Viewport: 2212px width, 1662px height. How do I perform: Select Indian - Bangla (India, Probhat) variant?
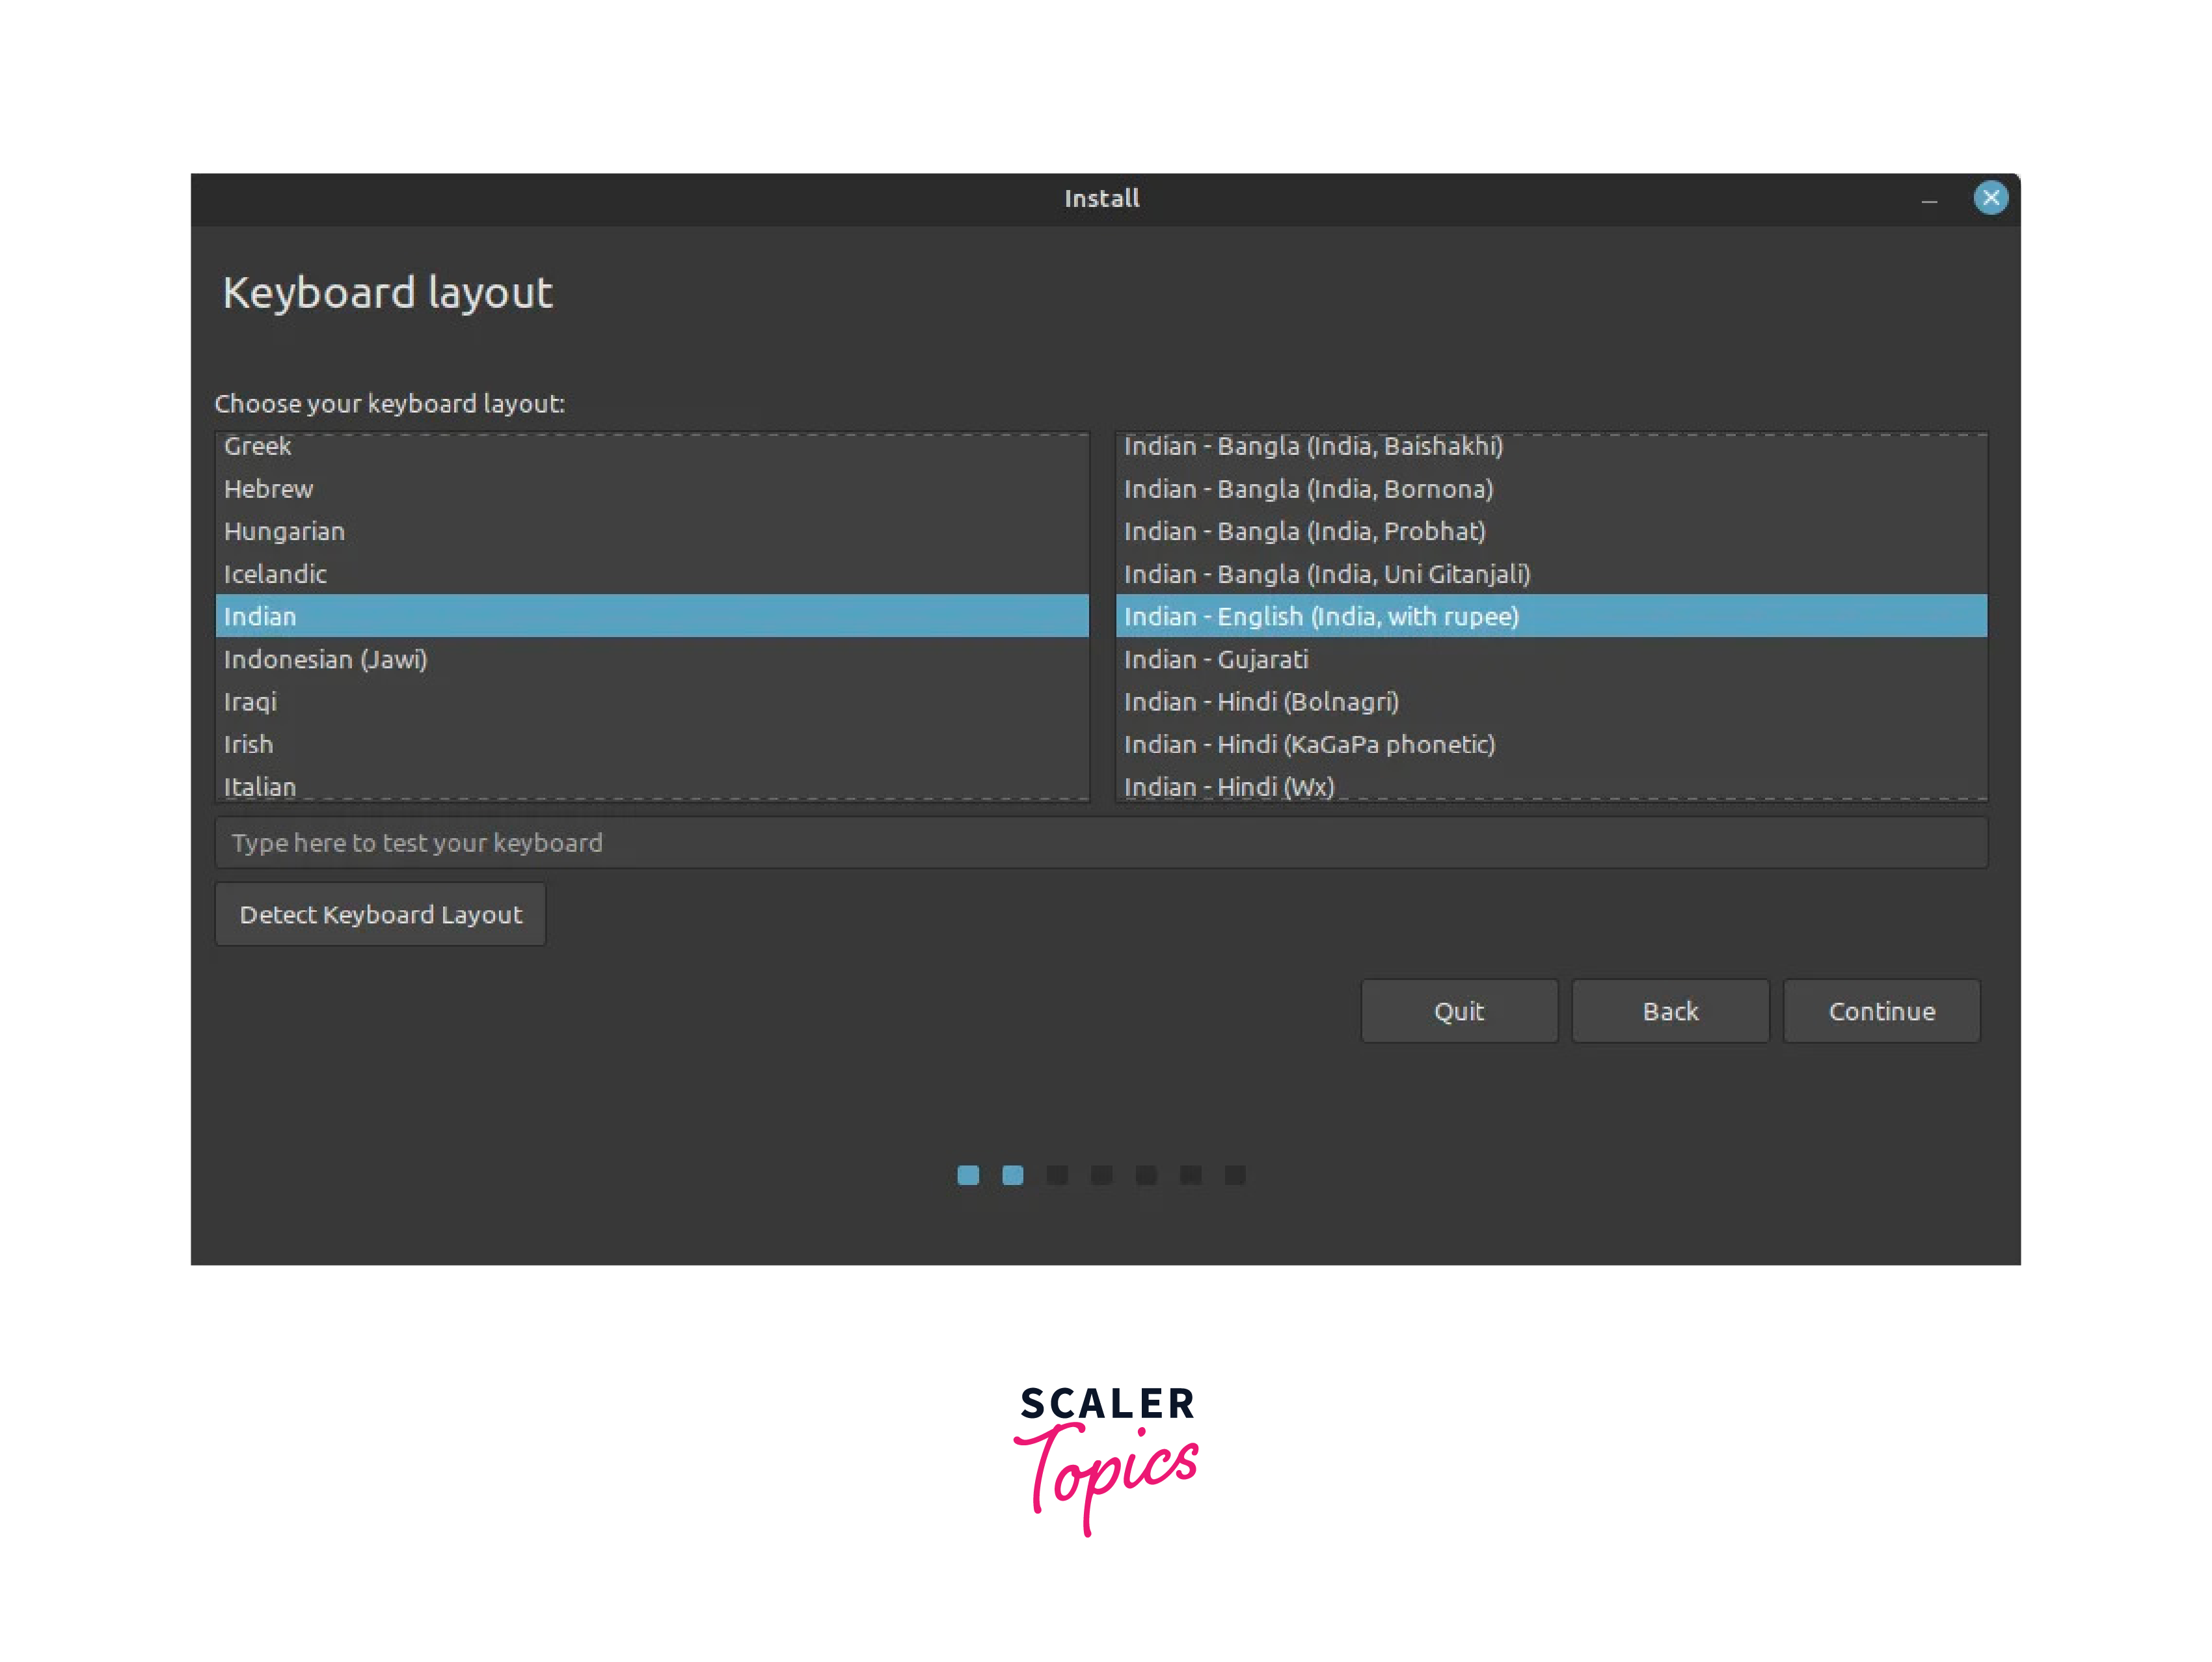click(1304, 532)
